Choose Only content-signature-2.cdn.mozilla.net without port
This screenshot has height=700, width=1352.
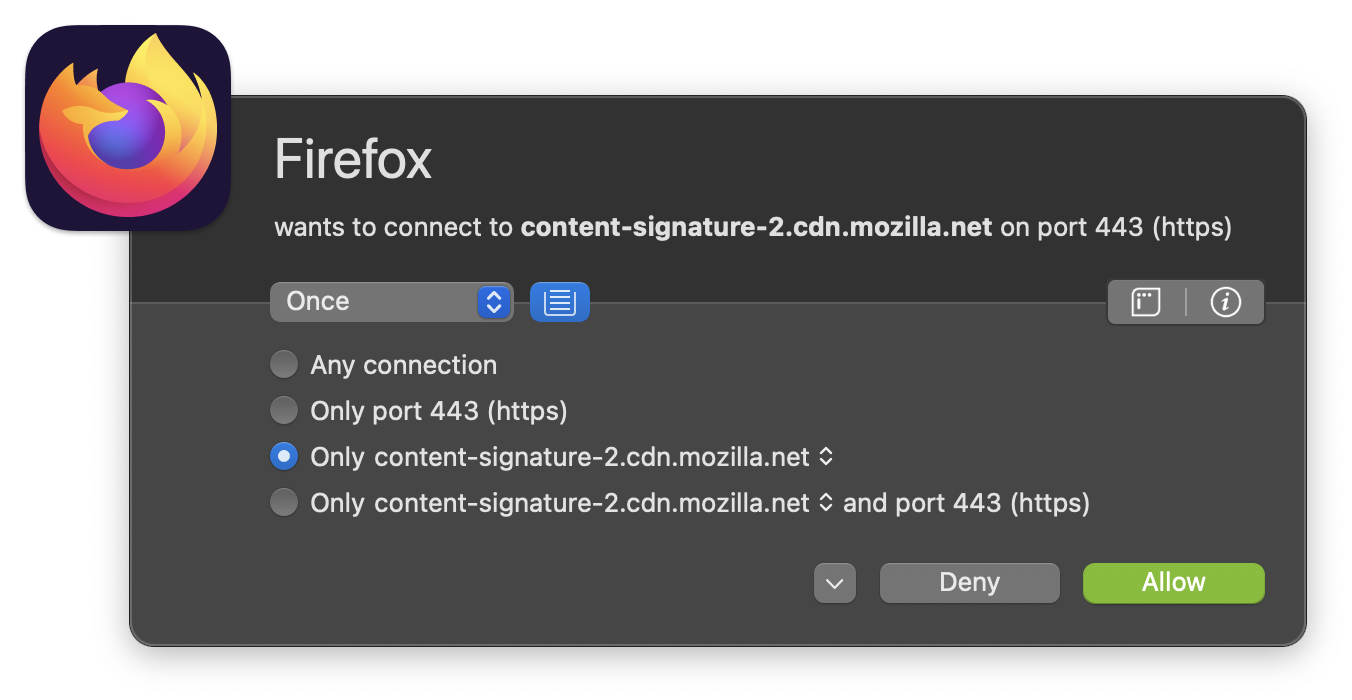click(284, 457)
